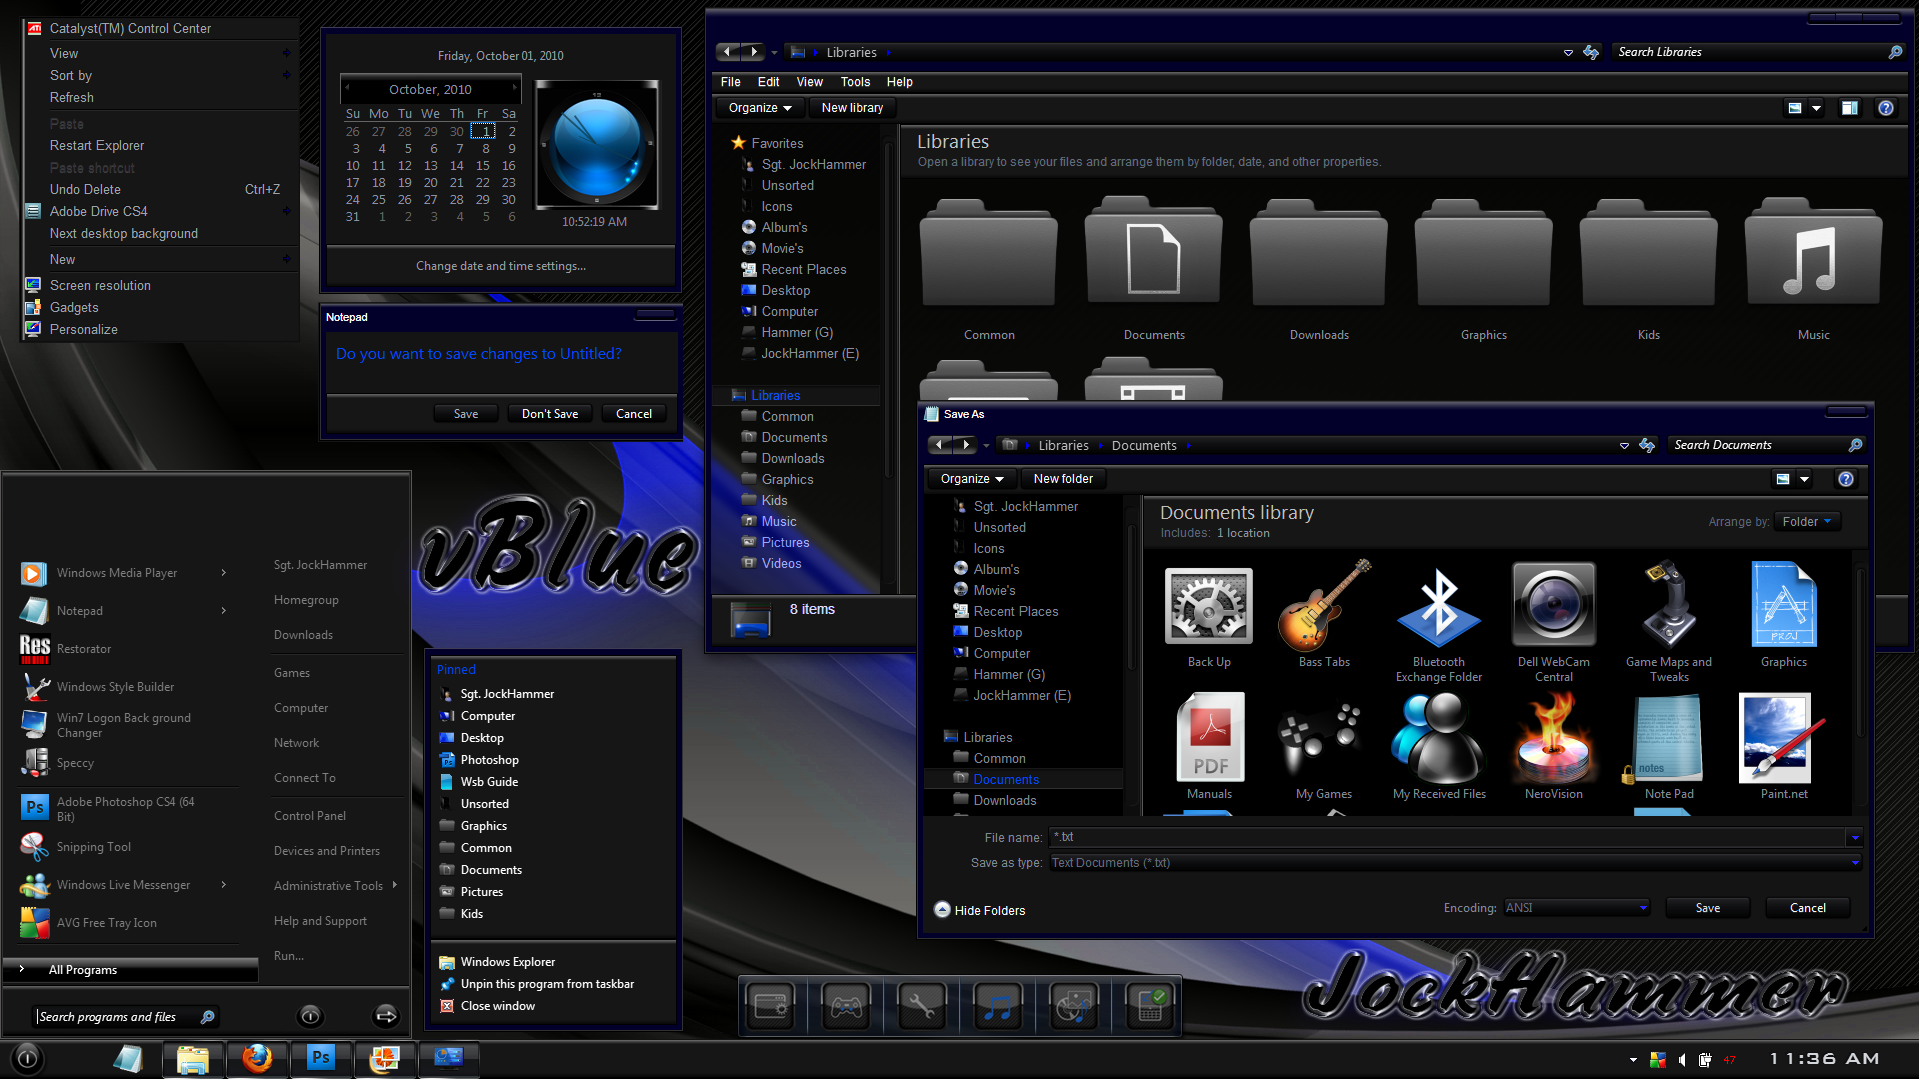Open Bluetooth Exchange Folder icon

[1438, 607]
